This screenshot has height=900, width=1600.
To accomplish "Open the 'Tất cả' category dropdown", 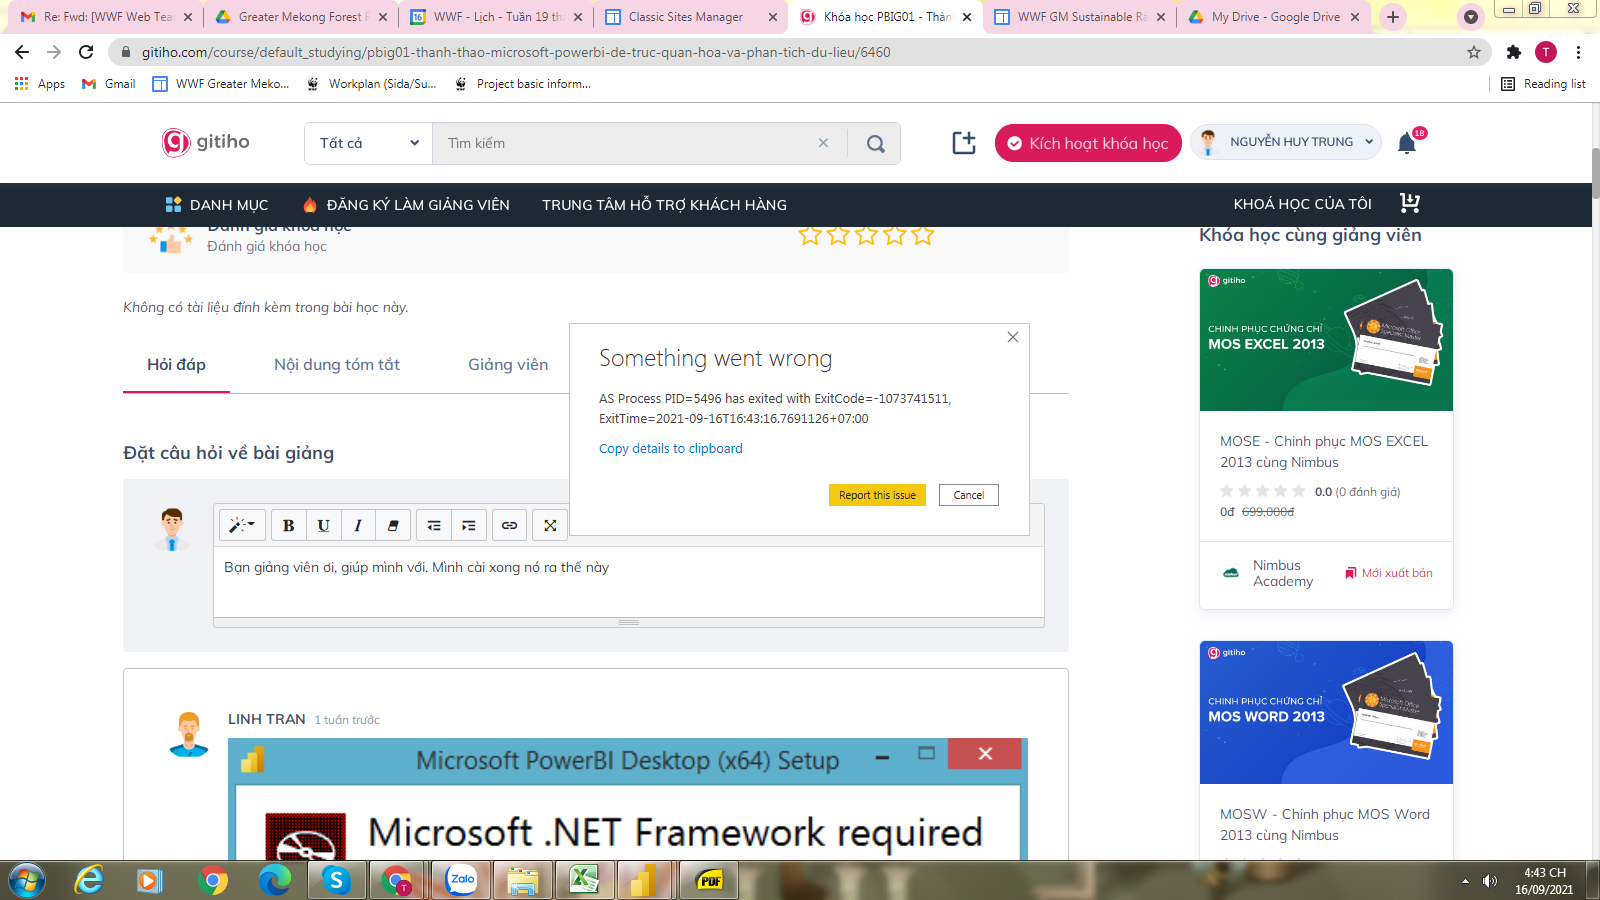I will point(368,143).
